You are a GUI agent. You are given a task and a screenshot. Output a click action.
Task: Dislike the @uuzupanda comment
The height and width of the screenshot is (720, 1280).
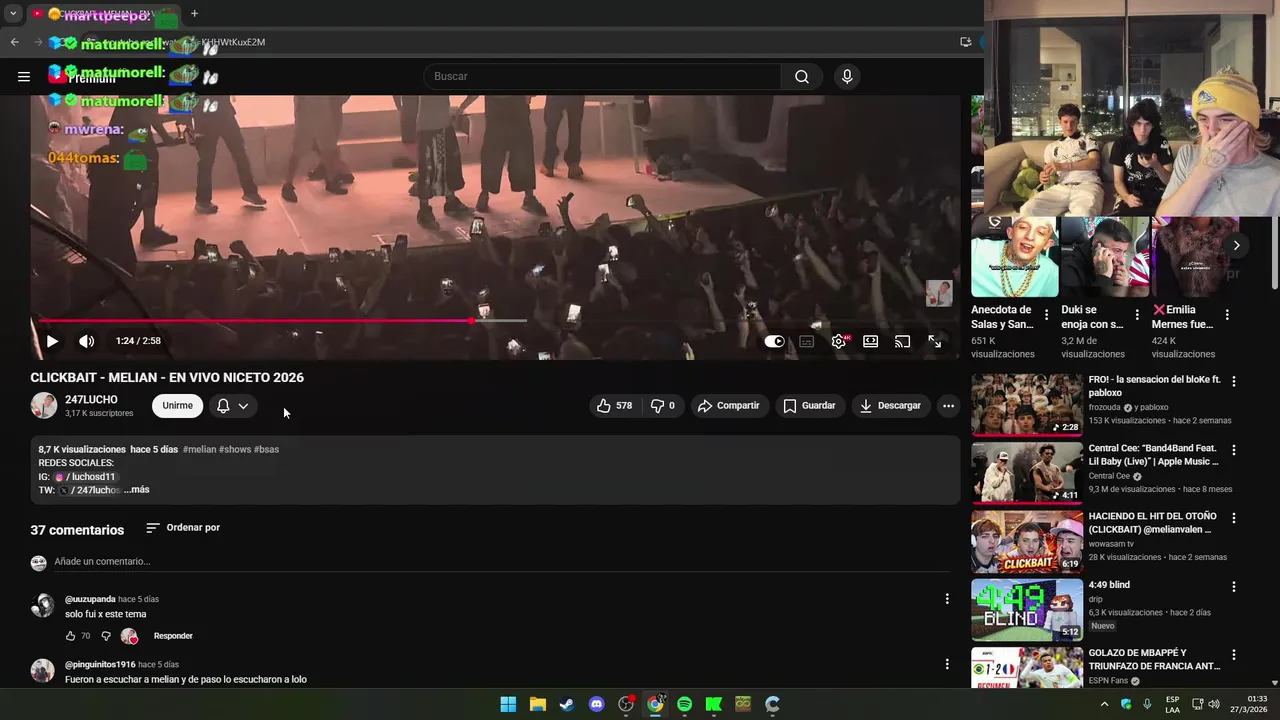click(x=106, y=636)
